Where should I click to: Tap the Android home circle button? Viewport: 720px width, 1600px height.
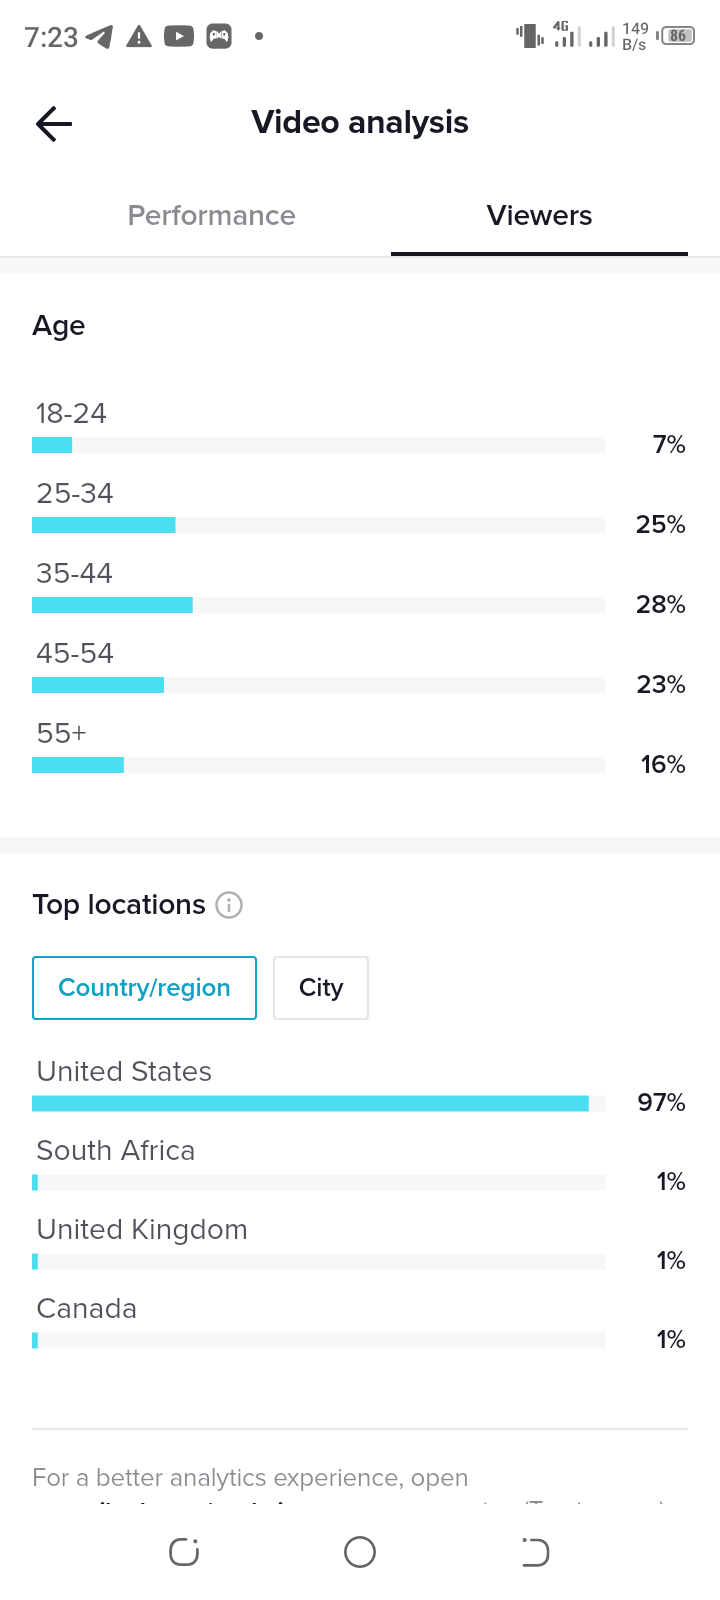(x=360, y=1552)
